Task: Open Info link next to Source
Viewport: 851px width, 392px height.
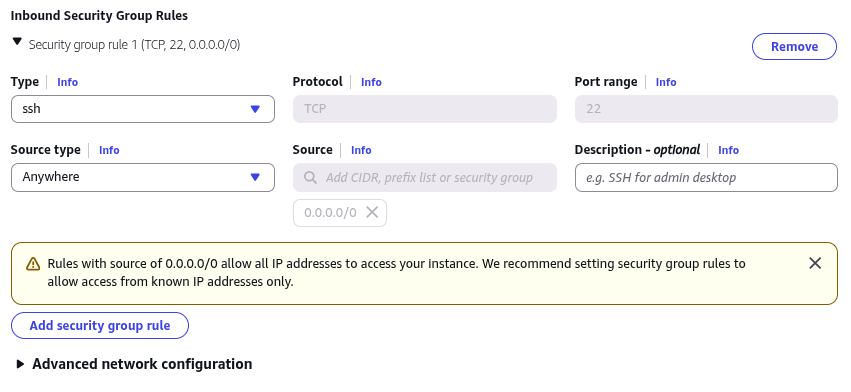Action: tap(361, 150)
